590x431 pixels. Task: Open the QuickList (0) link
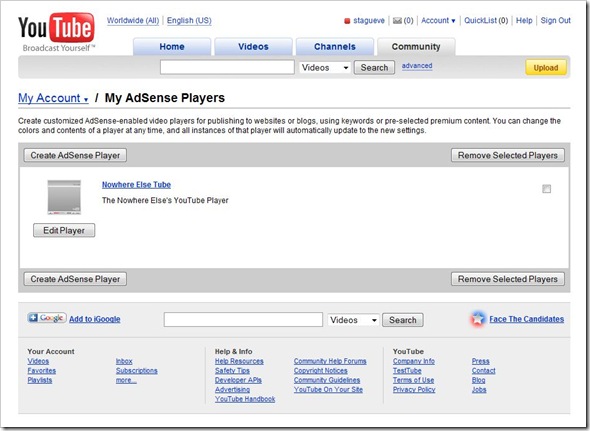pyautogui.click(x=486, y=21)
